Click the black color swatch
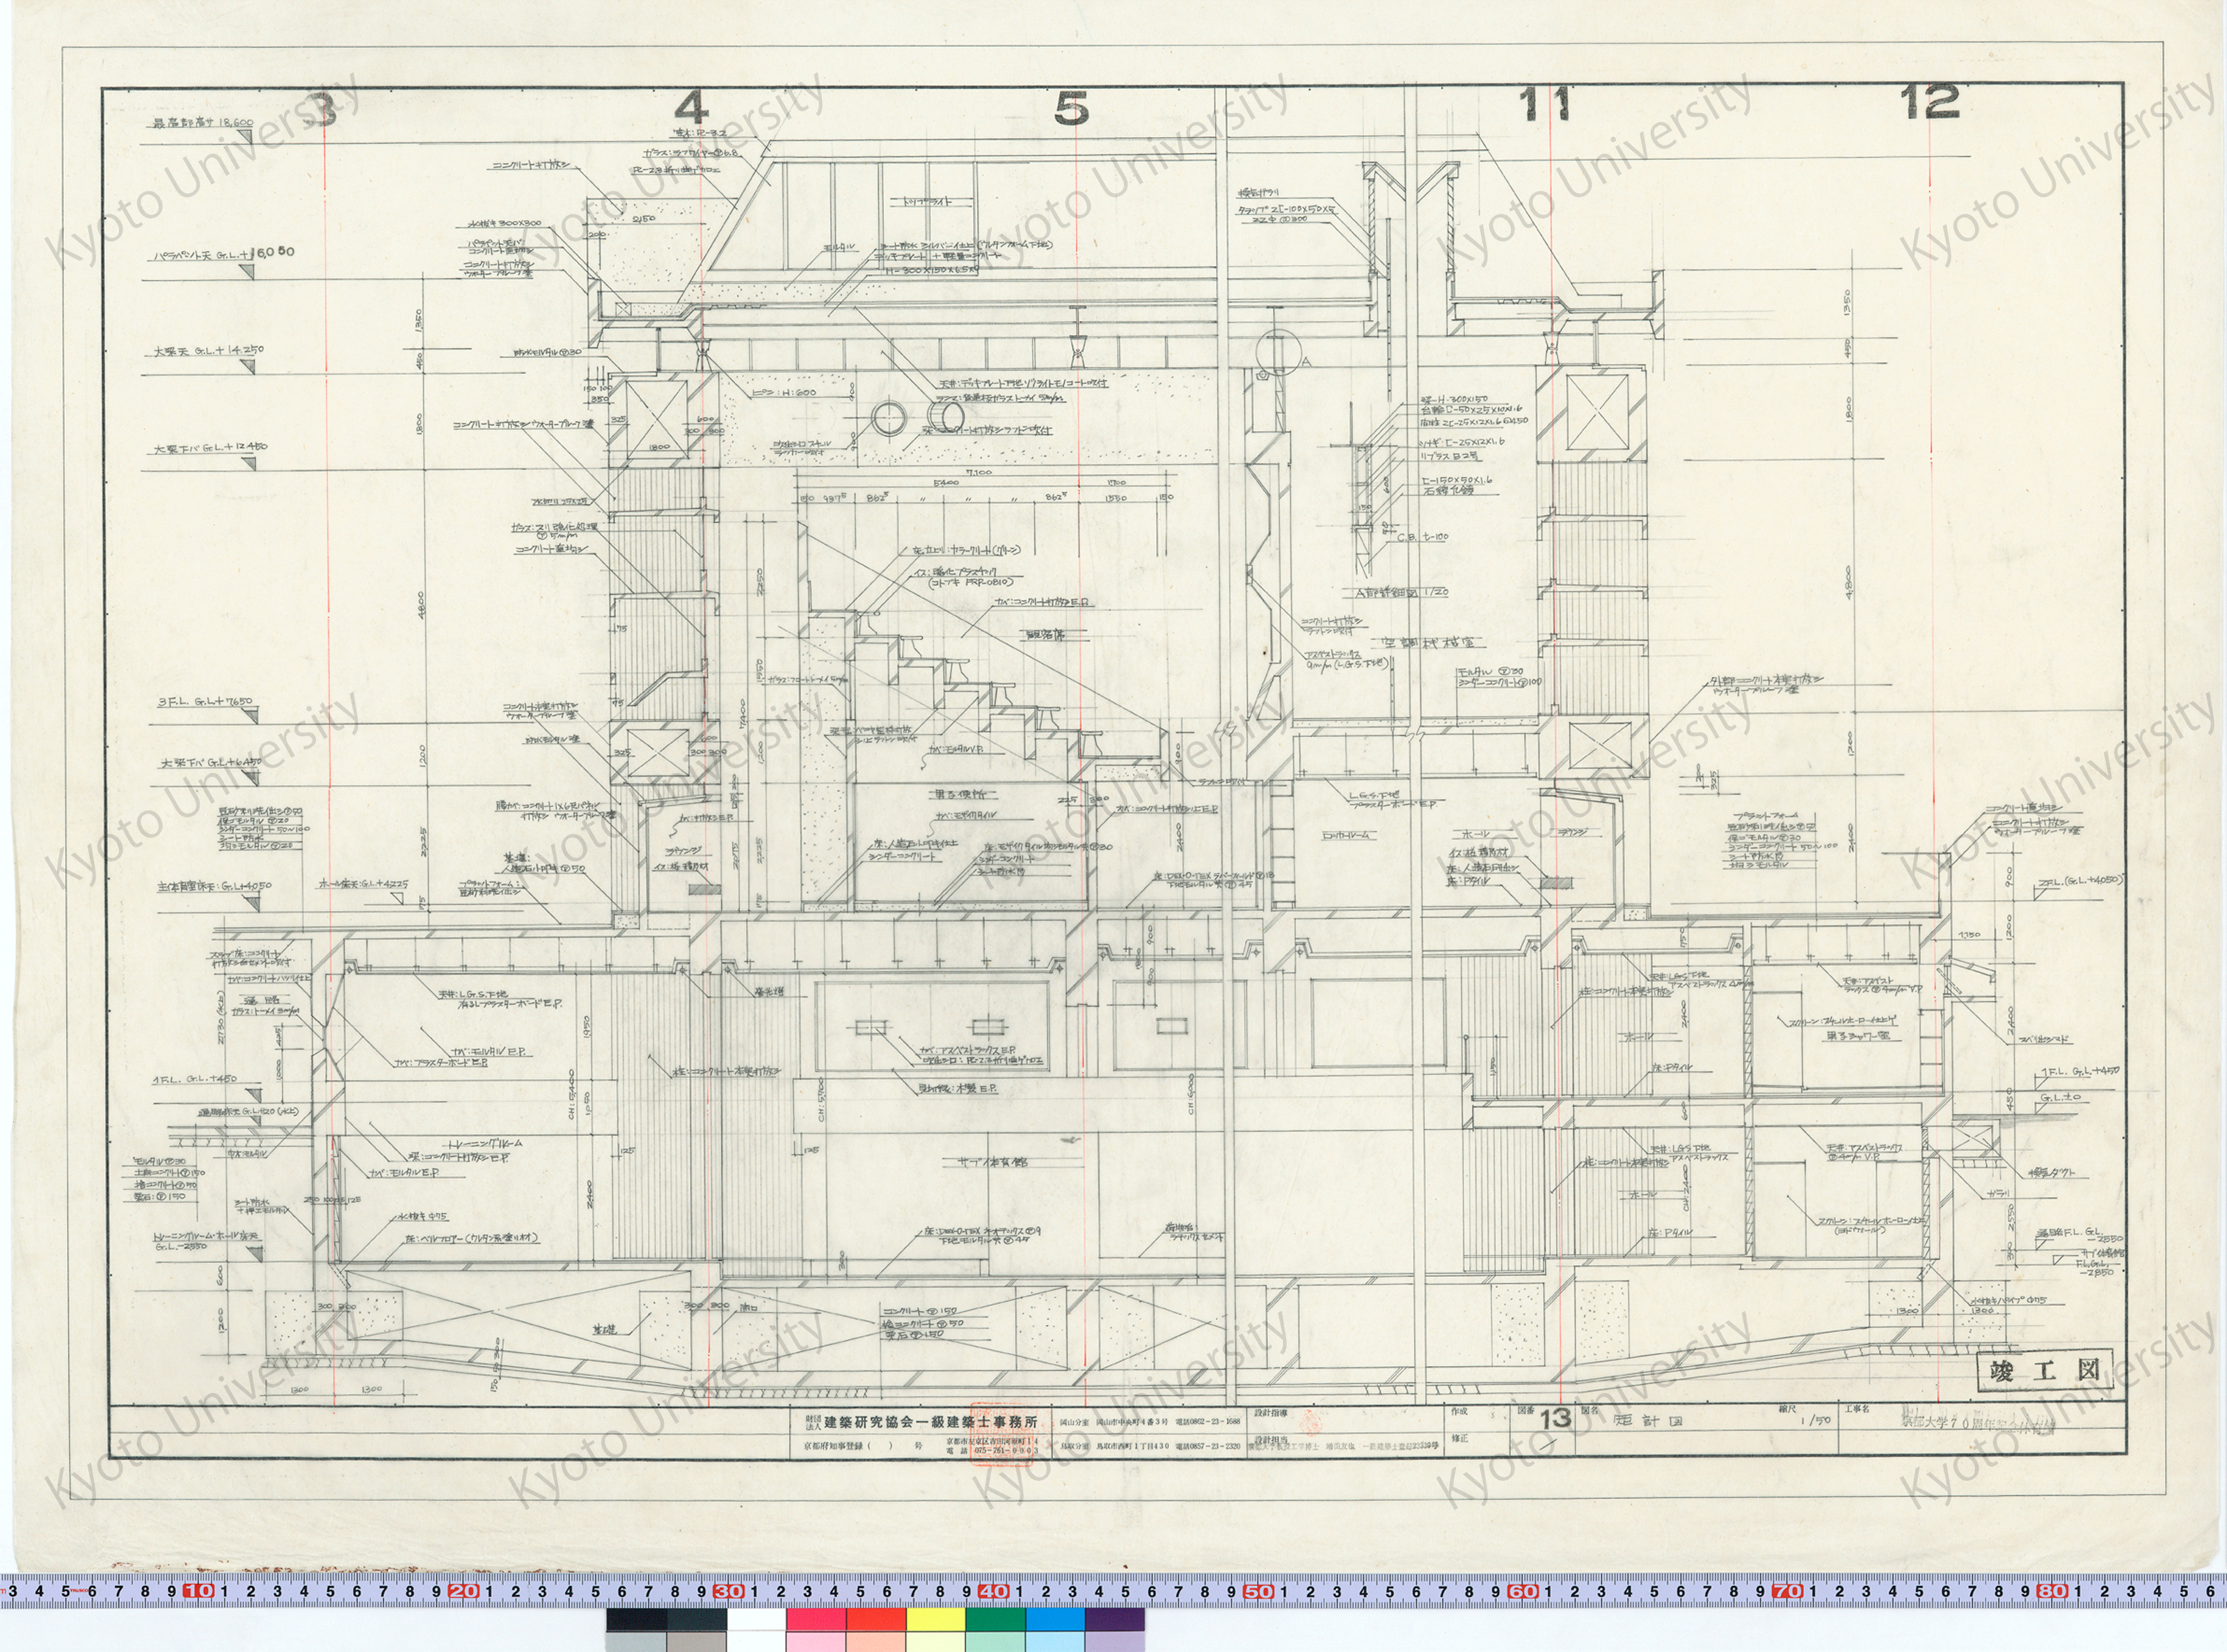 tap(636, 1620)
